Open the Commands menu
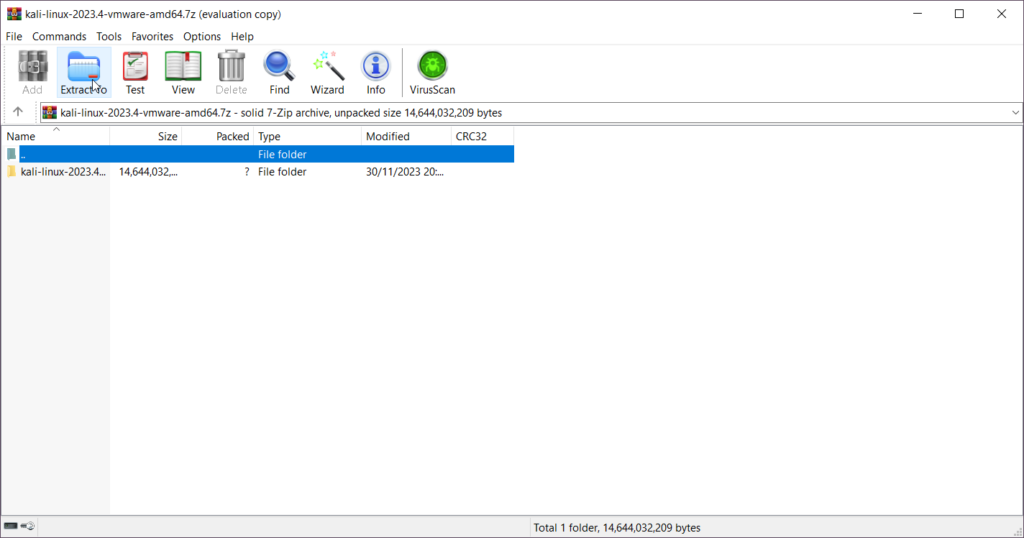The image size is (1024, 538). [59, 37]
